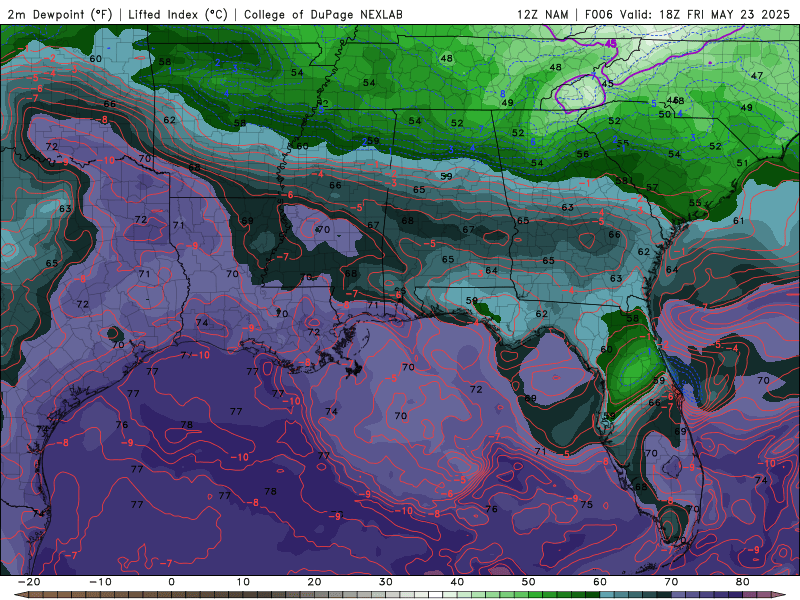Click the "Lifted Index (°C)" header label
The width and height of the screenshot is (800, 600).
point(177,15)
